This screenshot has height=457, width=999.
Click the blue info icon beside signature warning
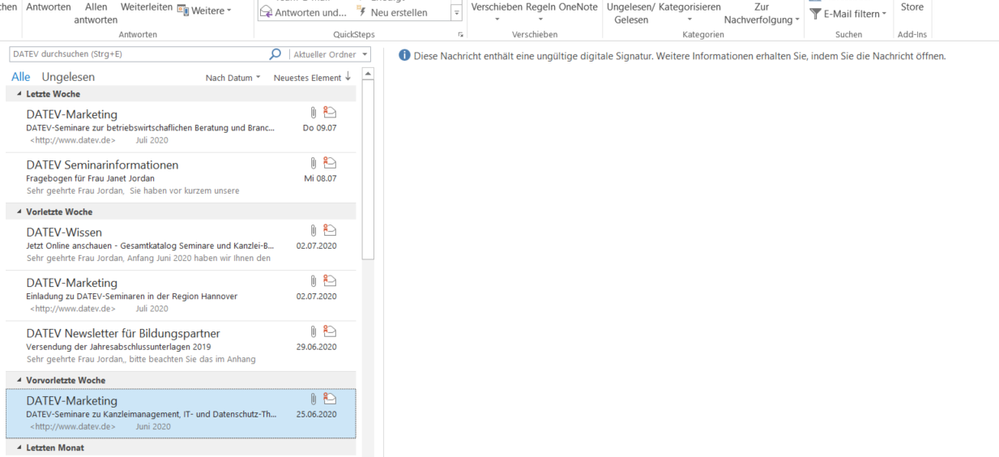pos(405,56)
